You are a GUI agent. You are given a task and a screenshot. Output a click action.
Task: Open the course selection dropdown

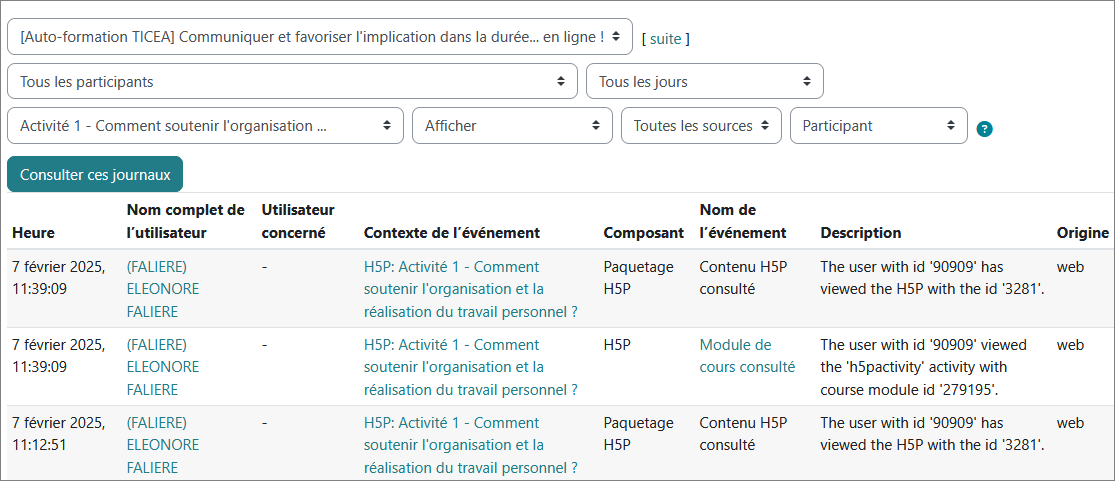(320, 36)
